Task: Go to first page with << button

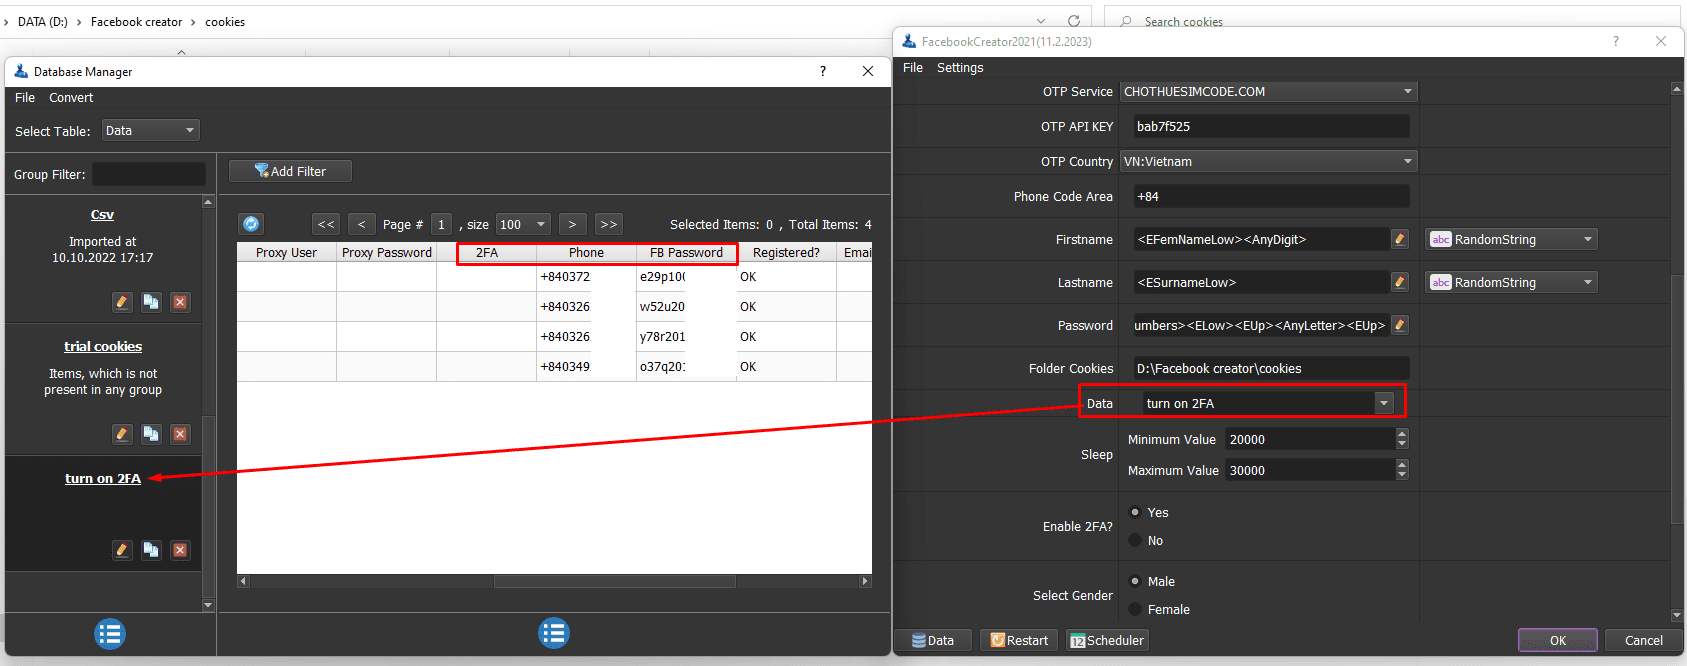Action: click(326, 224)
